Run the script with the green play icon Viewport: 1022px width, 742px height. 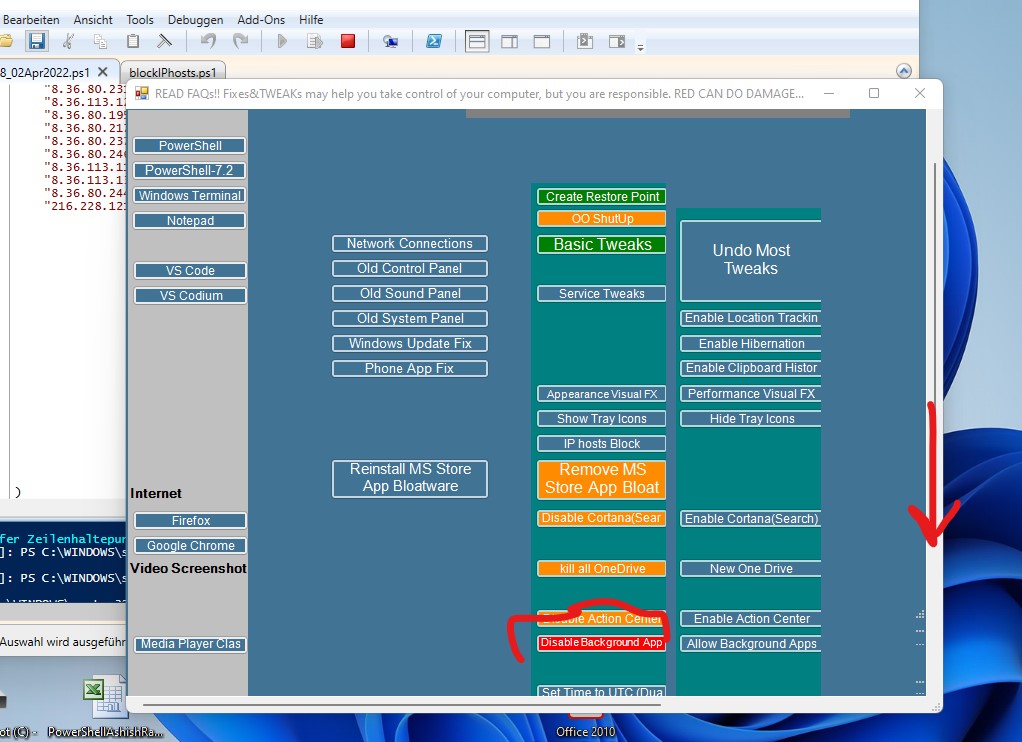click(x=282, y=42)
